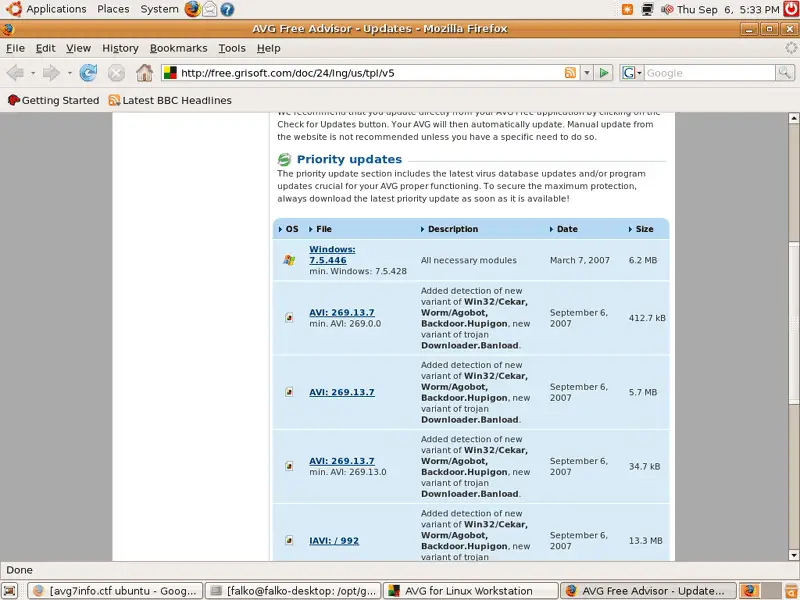Open the File menu
This screenshot has width=800, height=600.
coord(15,48)
